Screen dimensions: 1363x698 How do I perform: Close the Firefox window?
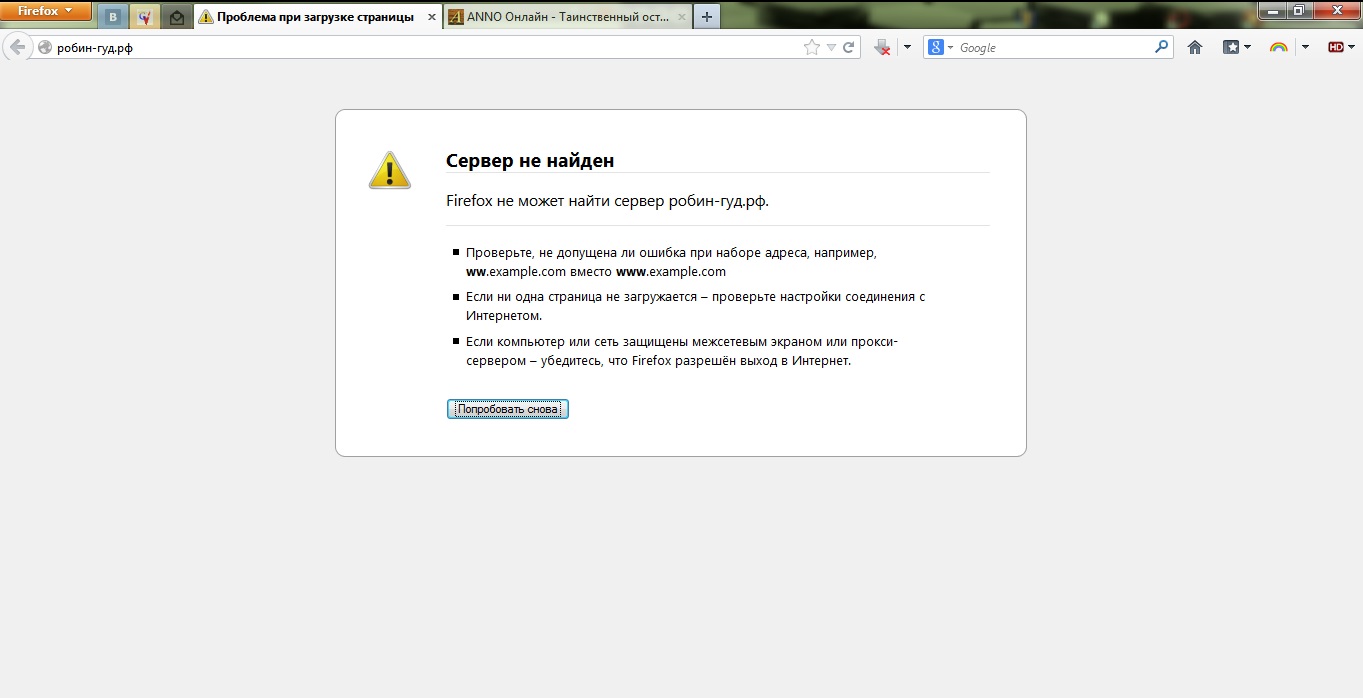(x=1336, y=9)
